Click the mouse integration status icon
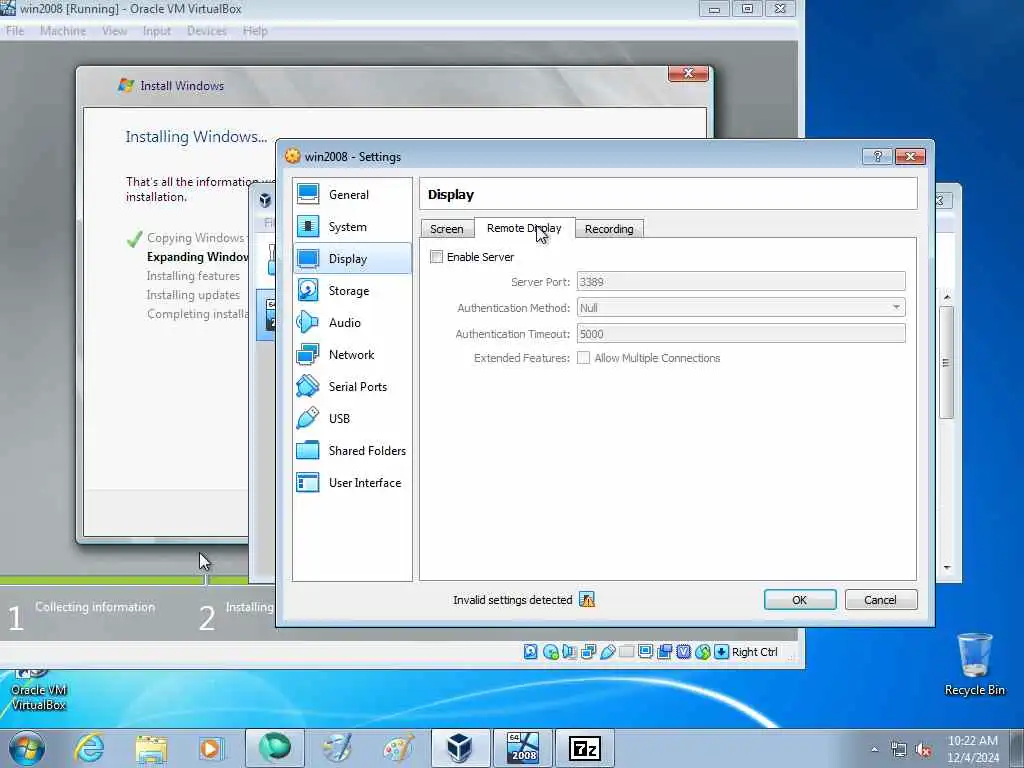Viewport: 1024px width, 768px height. [x=703, y=652]
